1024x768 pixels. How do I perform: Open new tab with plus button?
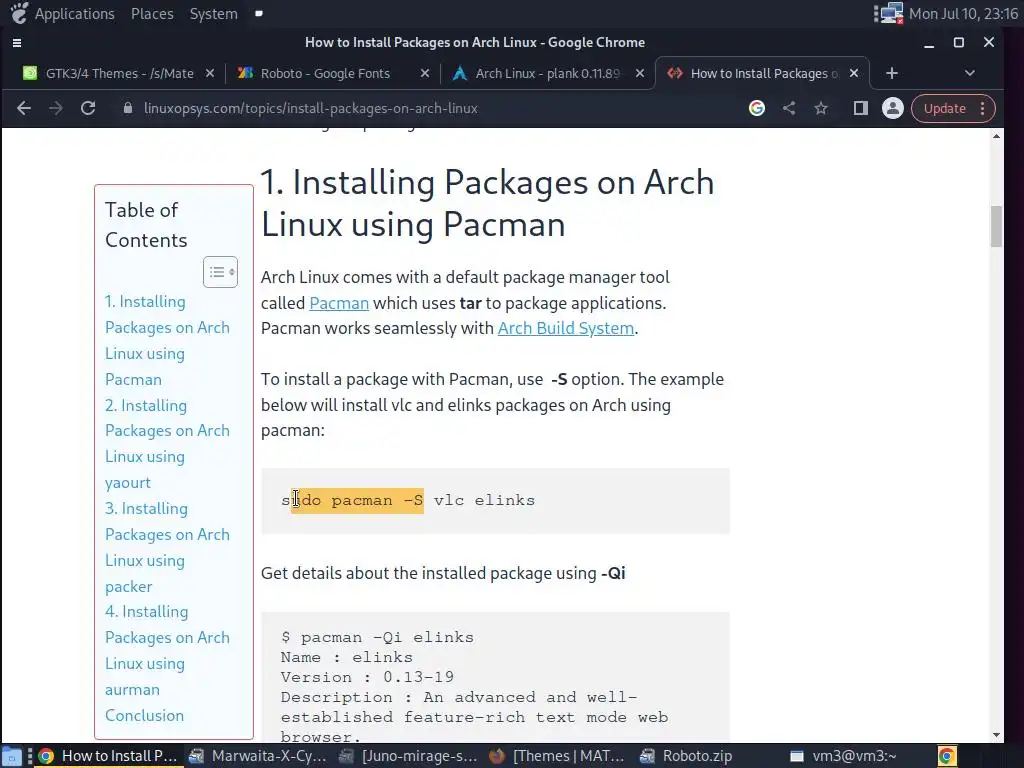point(892,73)
